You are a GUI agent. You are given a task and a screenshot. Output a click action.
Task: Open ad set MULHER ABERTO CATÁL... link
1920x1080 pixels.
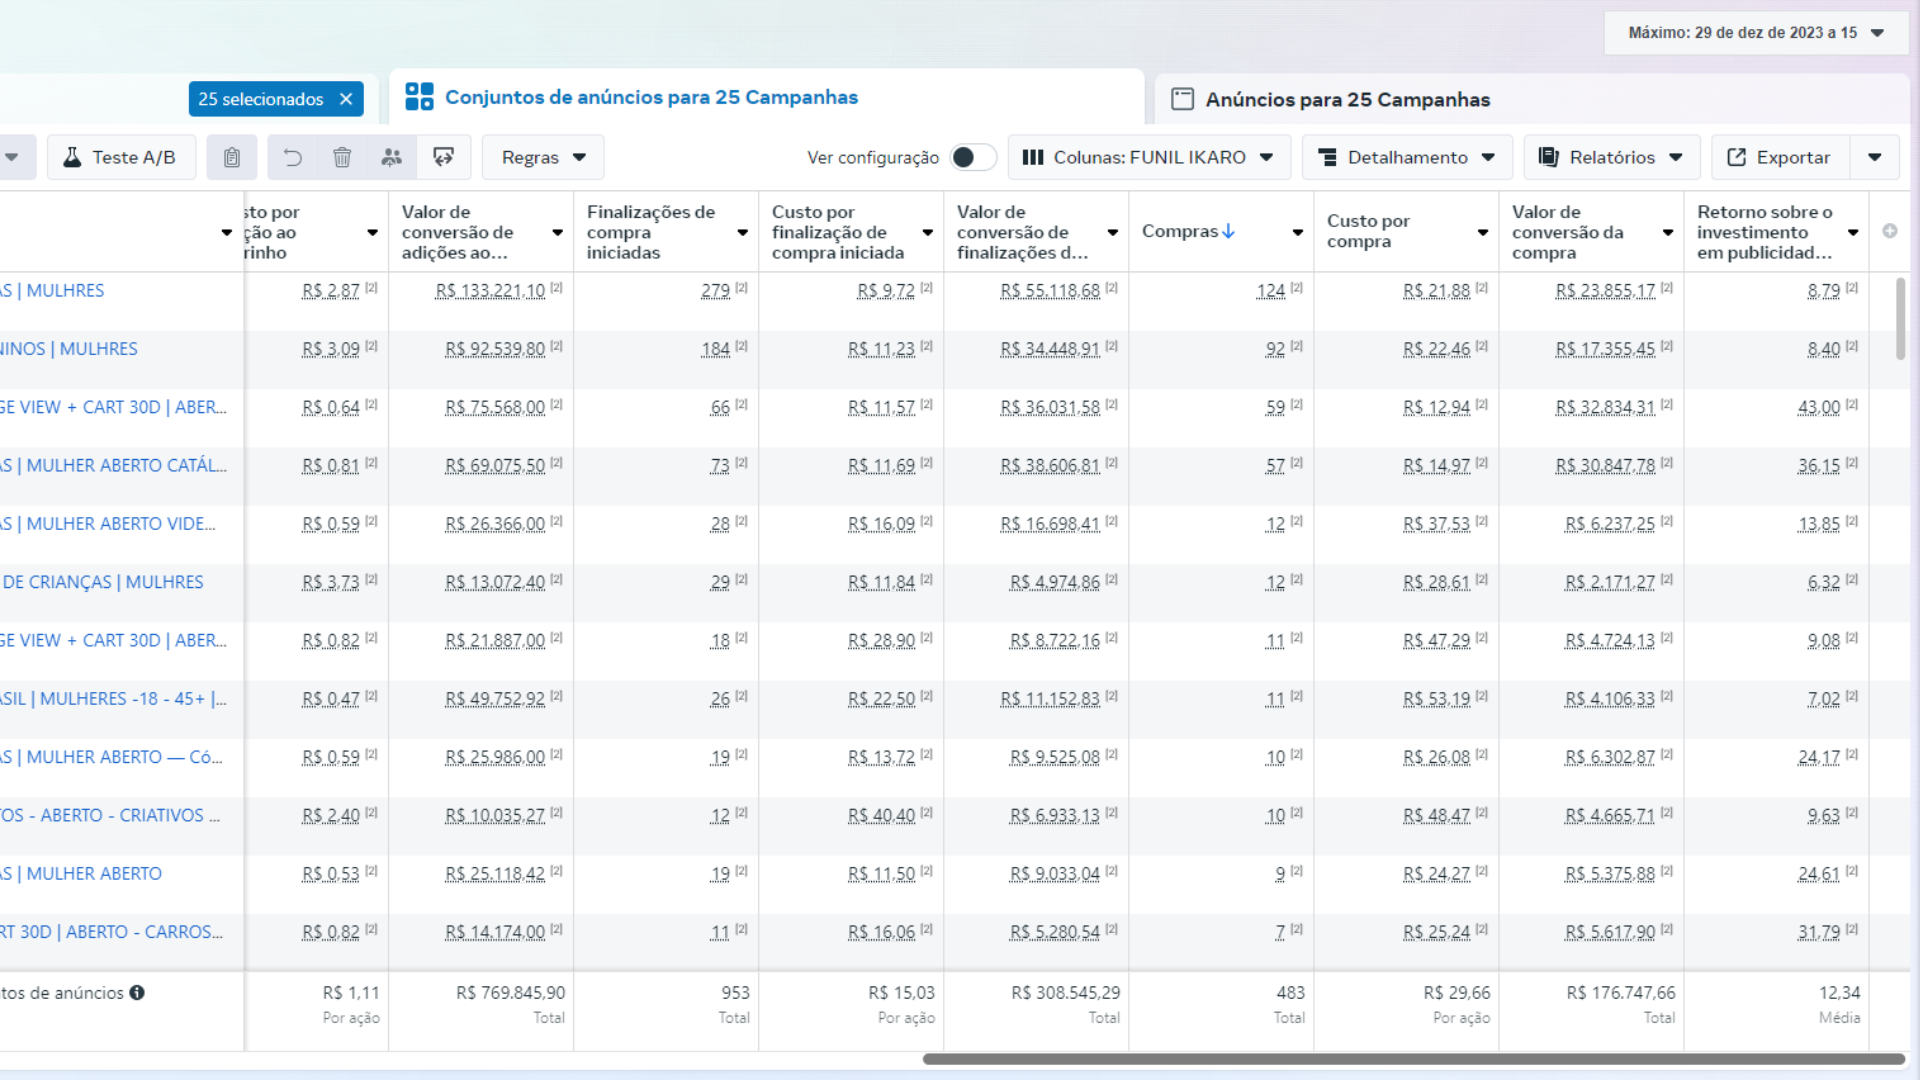pos(113,465)
